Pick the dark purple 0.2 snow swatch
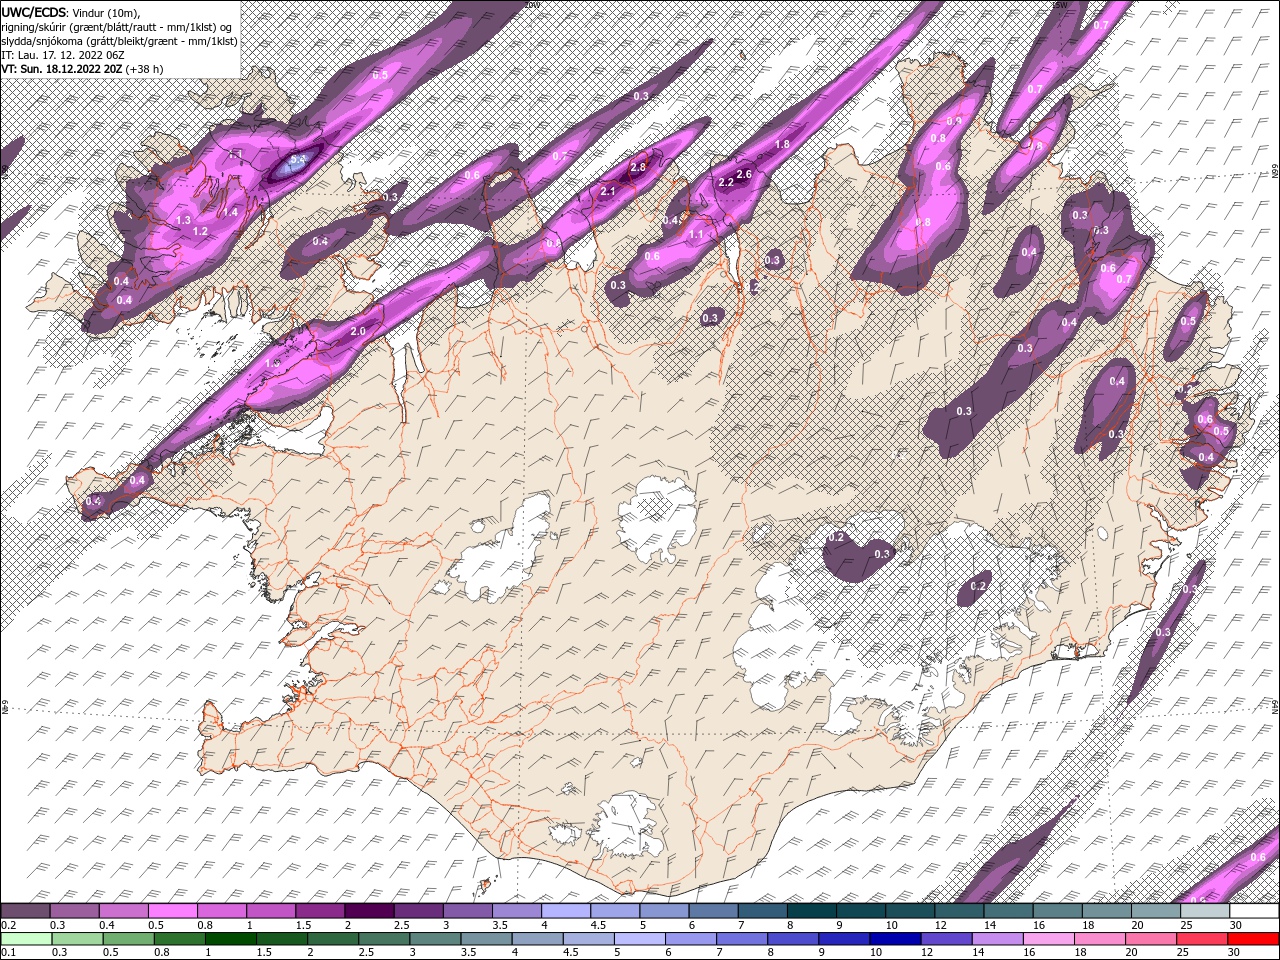Screen dimensions: 1280x960 25,911
